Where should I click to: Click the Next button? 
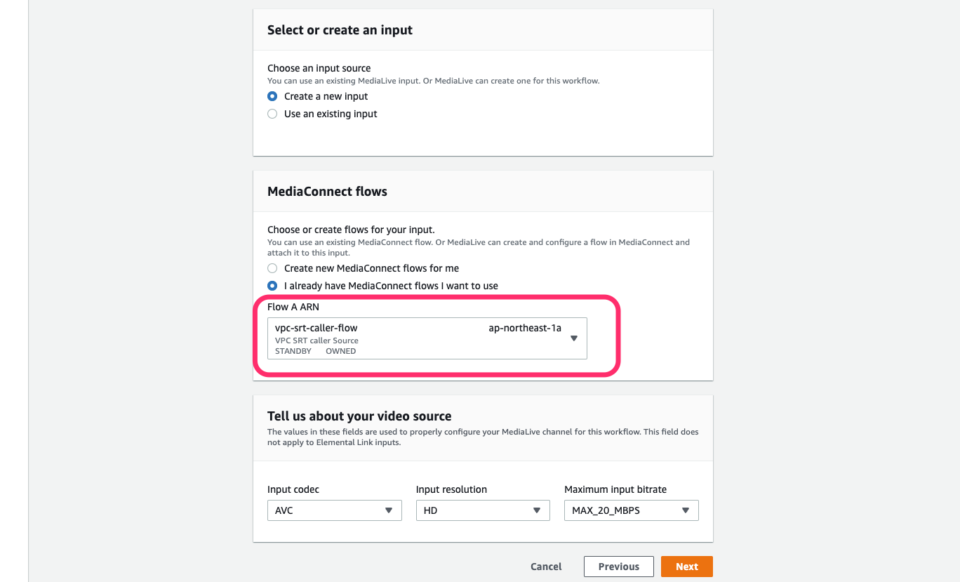pos(686,565)
